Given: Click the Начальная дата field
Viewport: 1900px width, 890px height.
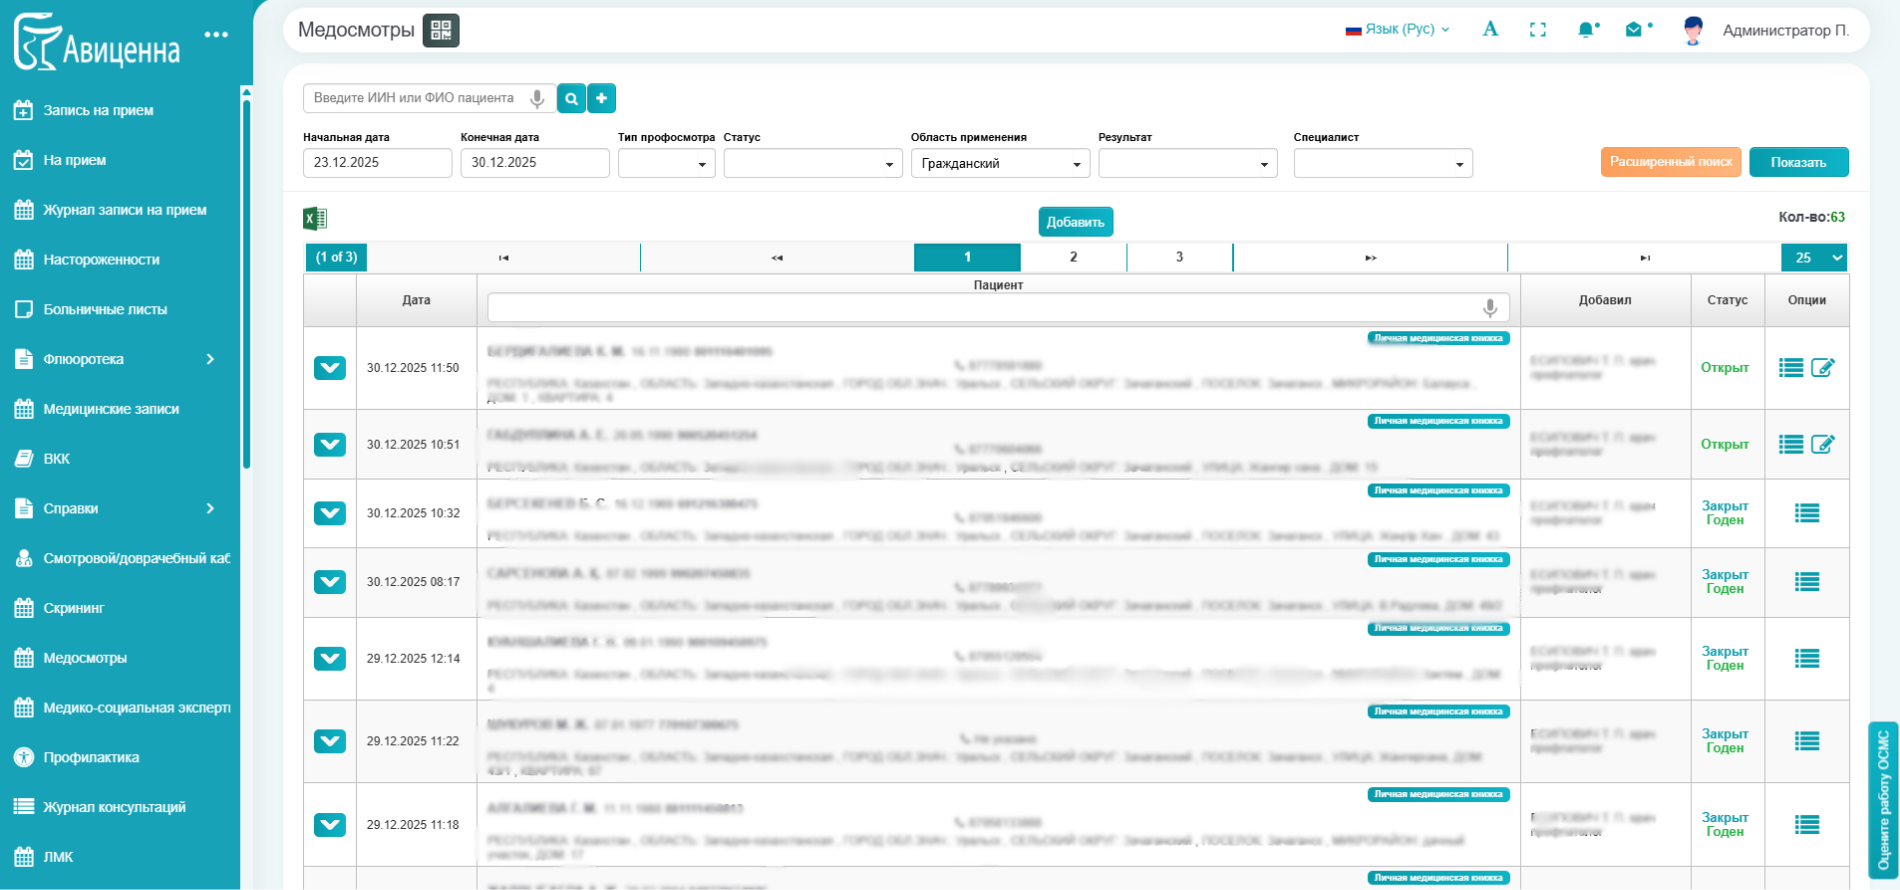Looking at the screenshot, I should coord(377,163).
